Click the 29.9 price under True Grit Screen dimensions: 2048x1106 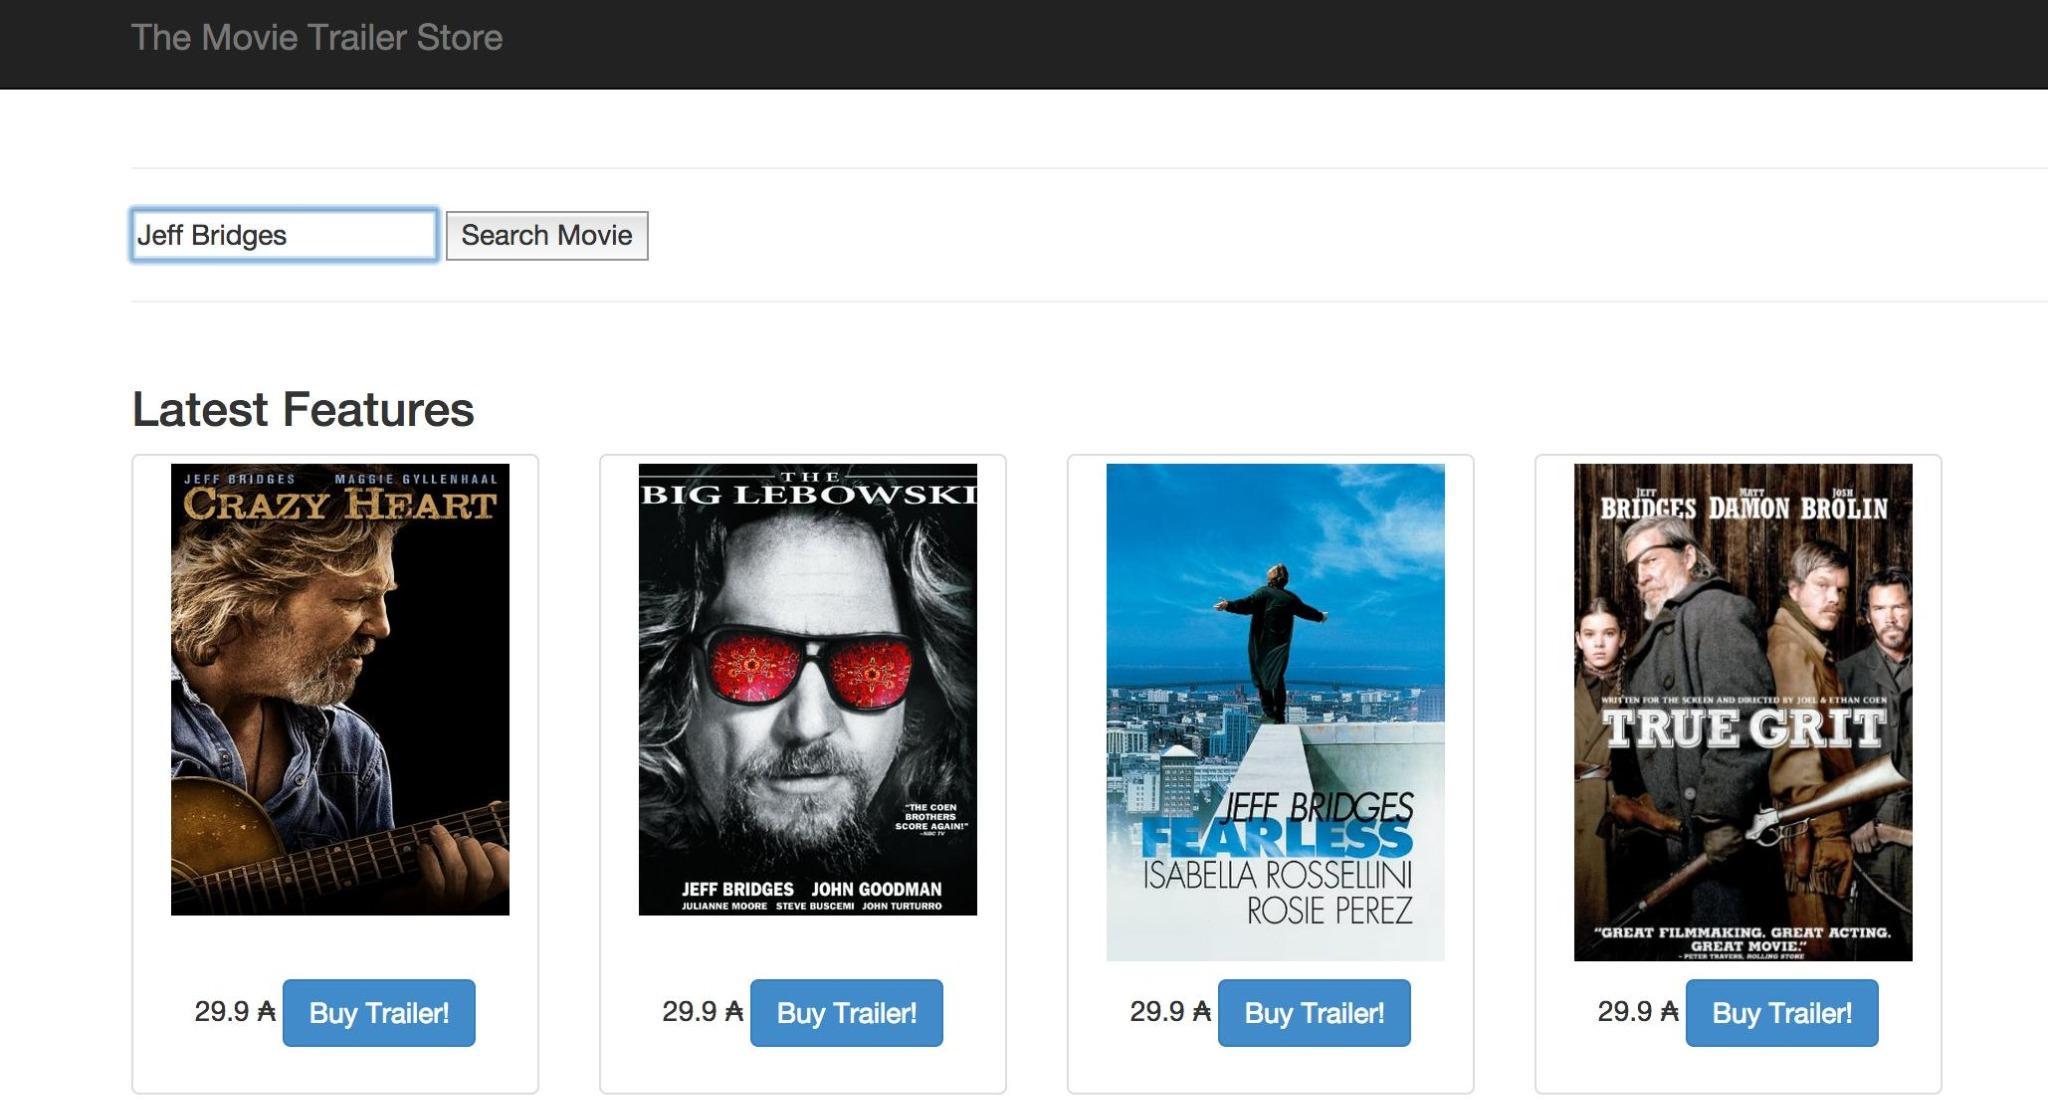tap(1624, 1012)
